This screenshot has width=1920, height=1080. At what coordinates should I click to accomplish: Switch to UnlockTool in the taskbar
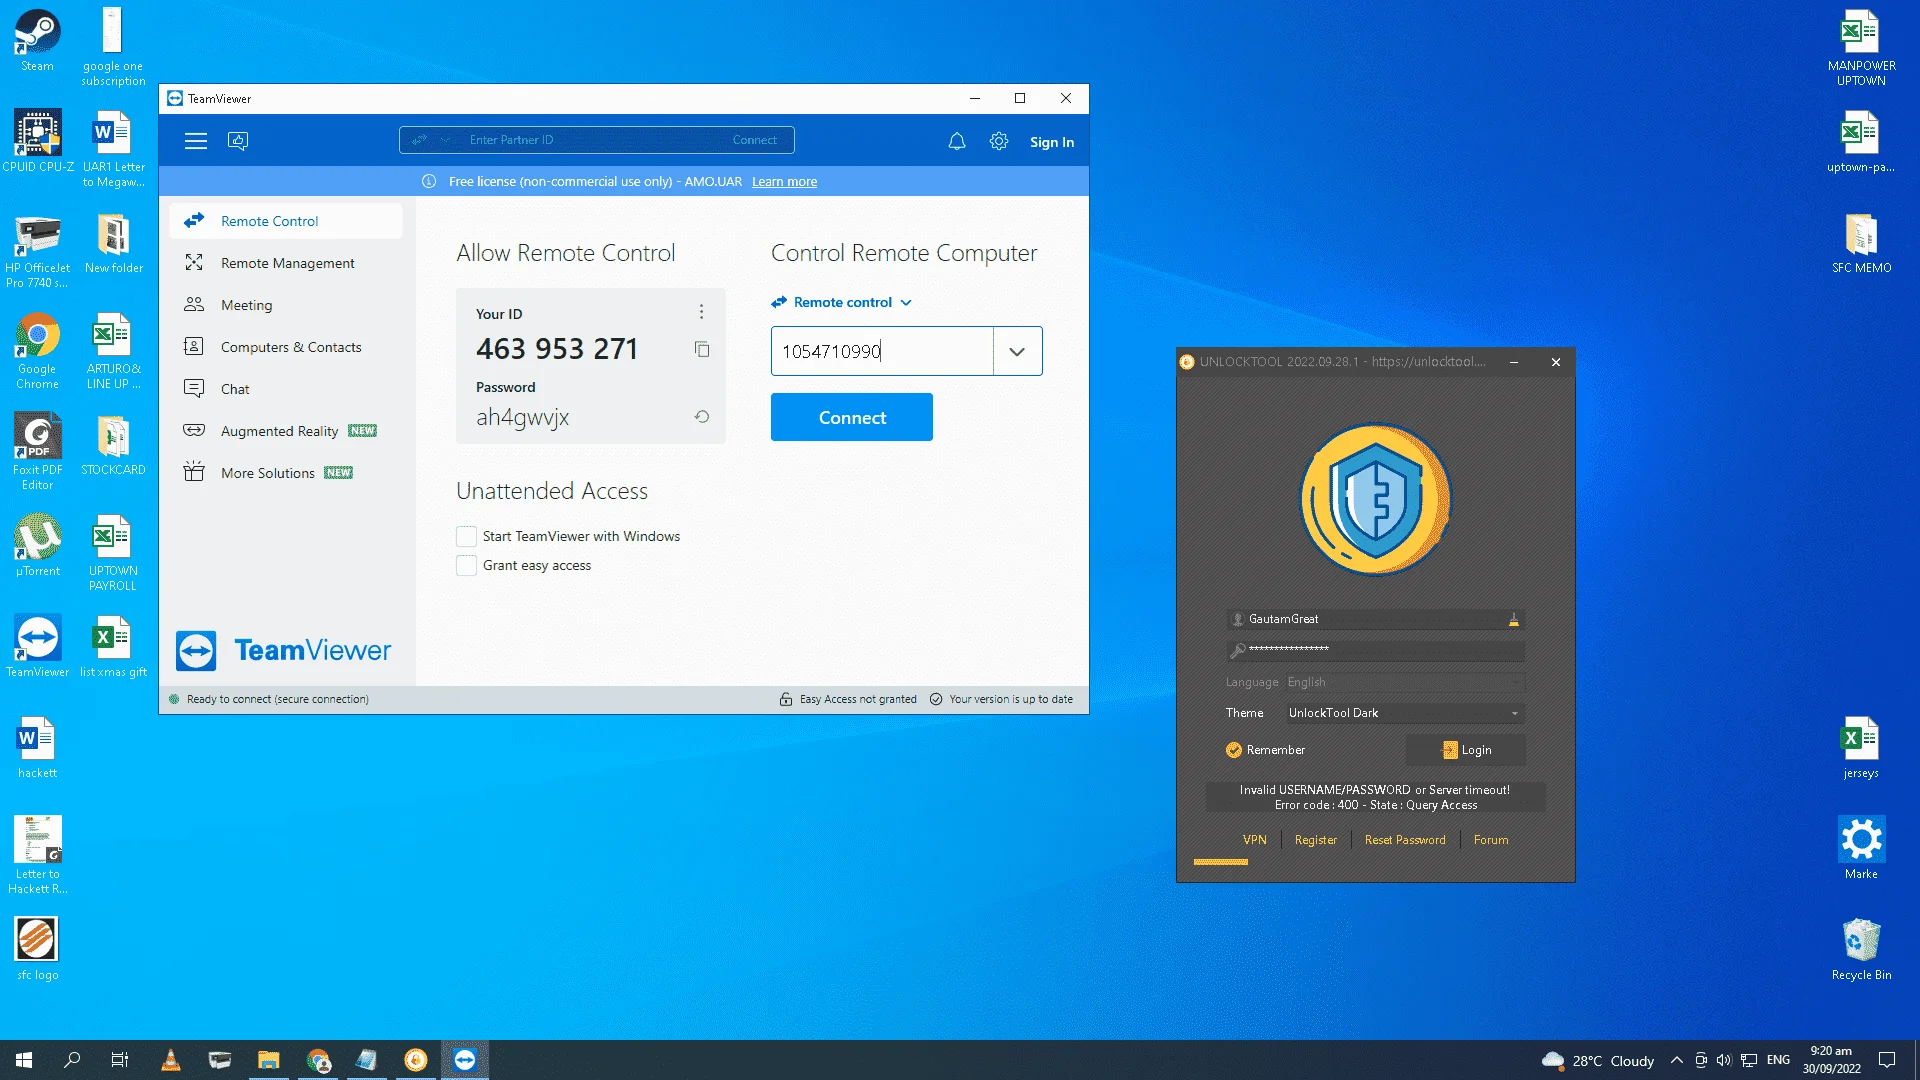[x=416, y=1060]
